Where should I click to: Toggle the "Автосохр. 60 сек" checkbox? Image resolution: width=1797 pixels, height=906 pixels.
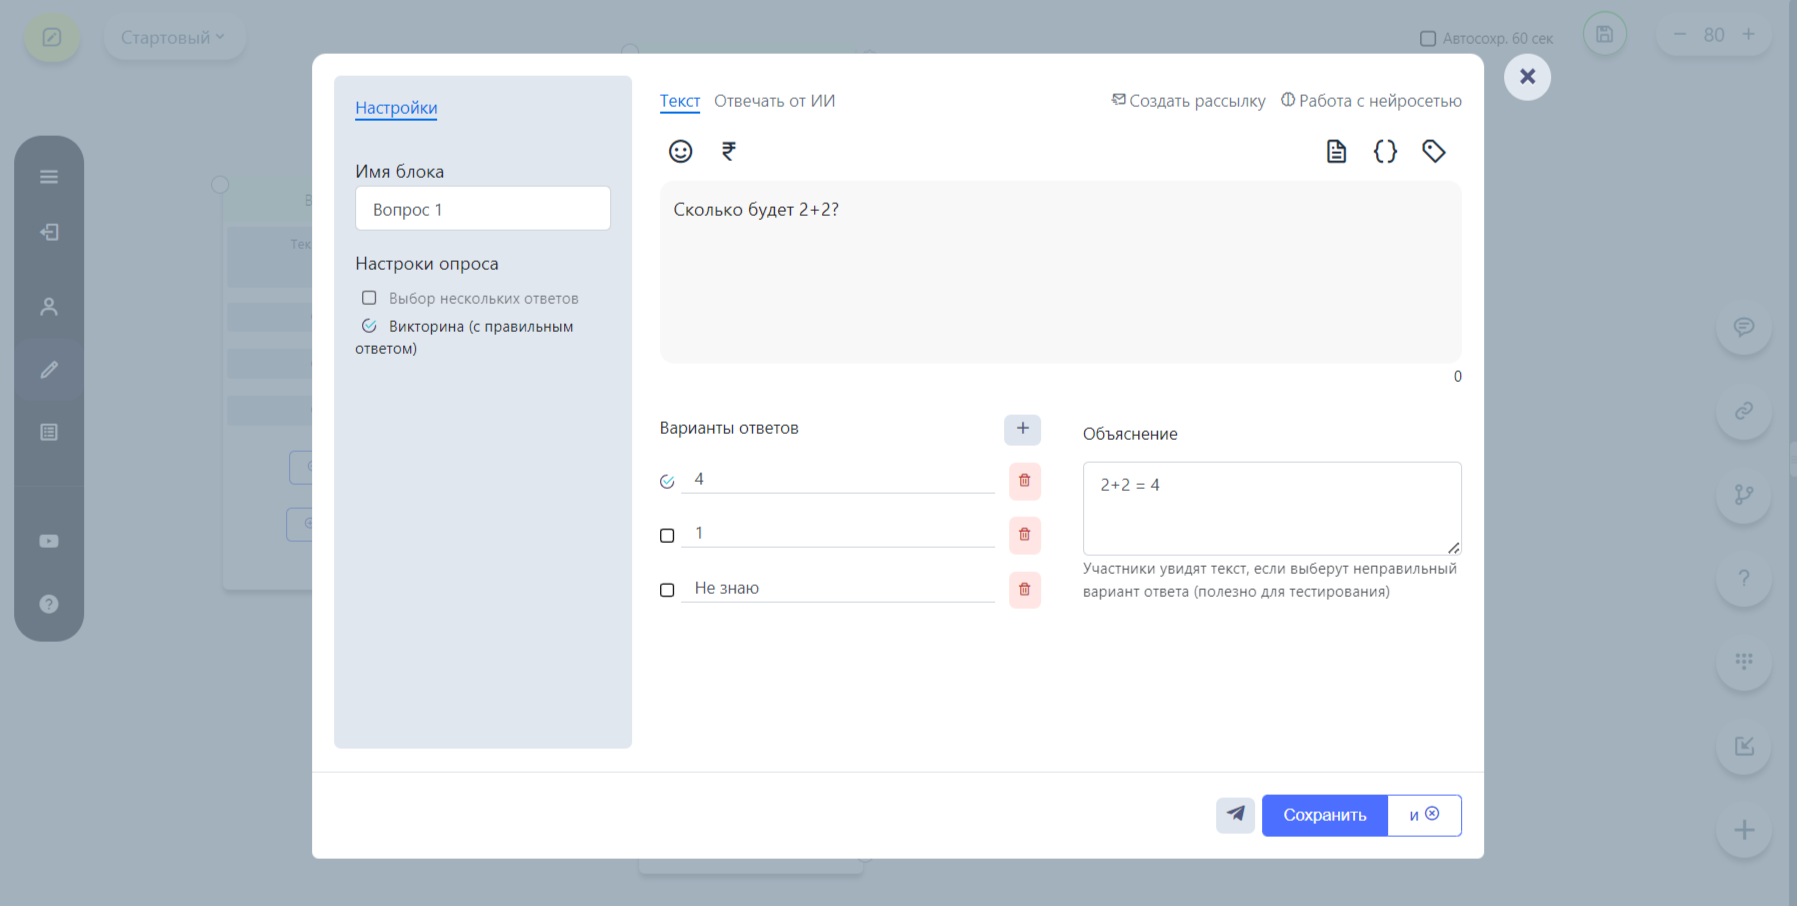[1428, 38]
